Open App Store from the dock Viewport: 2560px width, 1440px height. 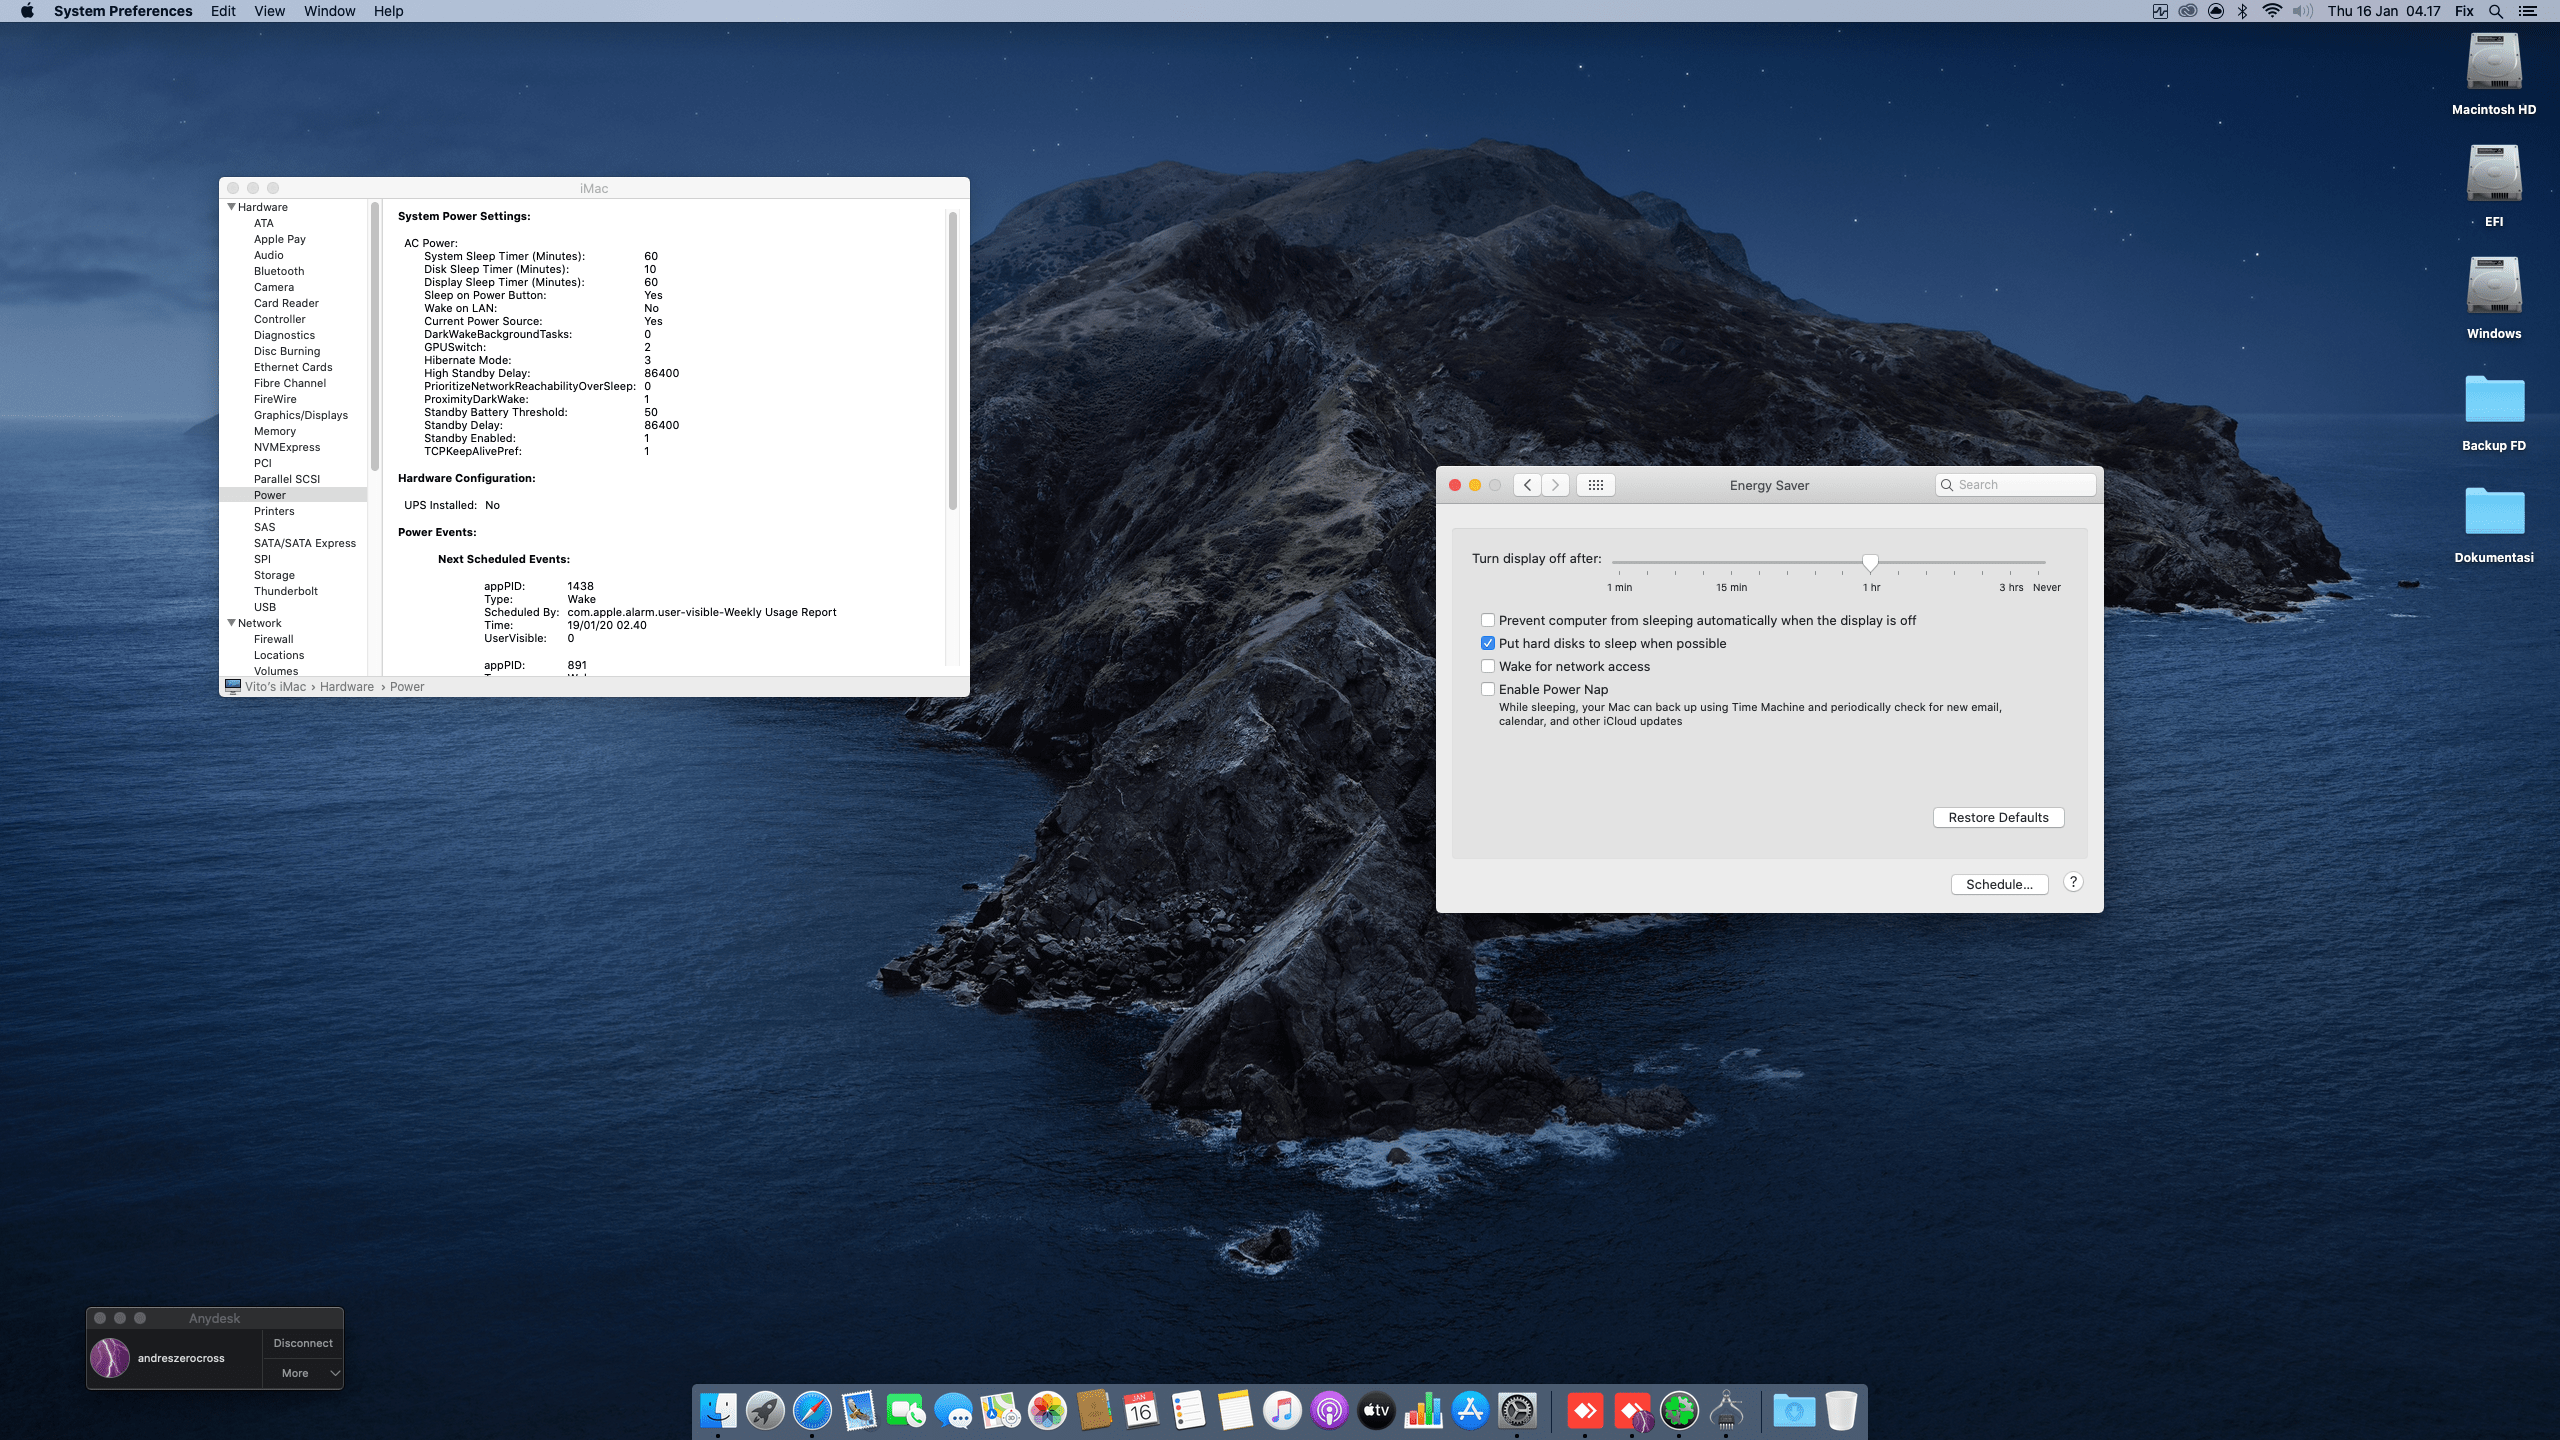(1470, 1411)
